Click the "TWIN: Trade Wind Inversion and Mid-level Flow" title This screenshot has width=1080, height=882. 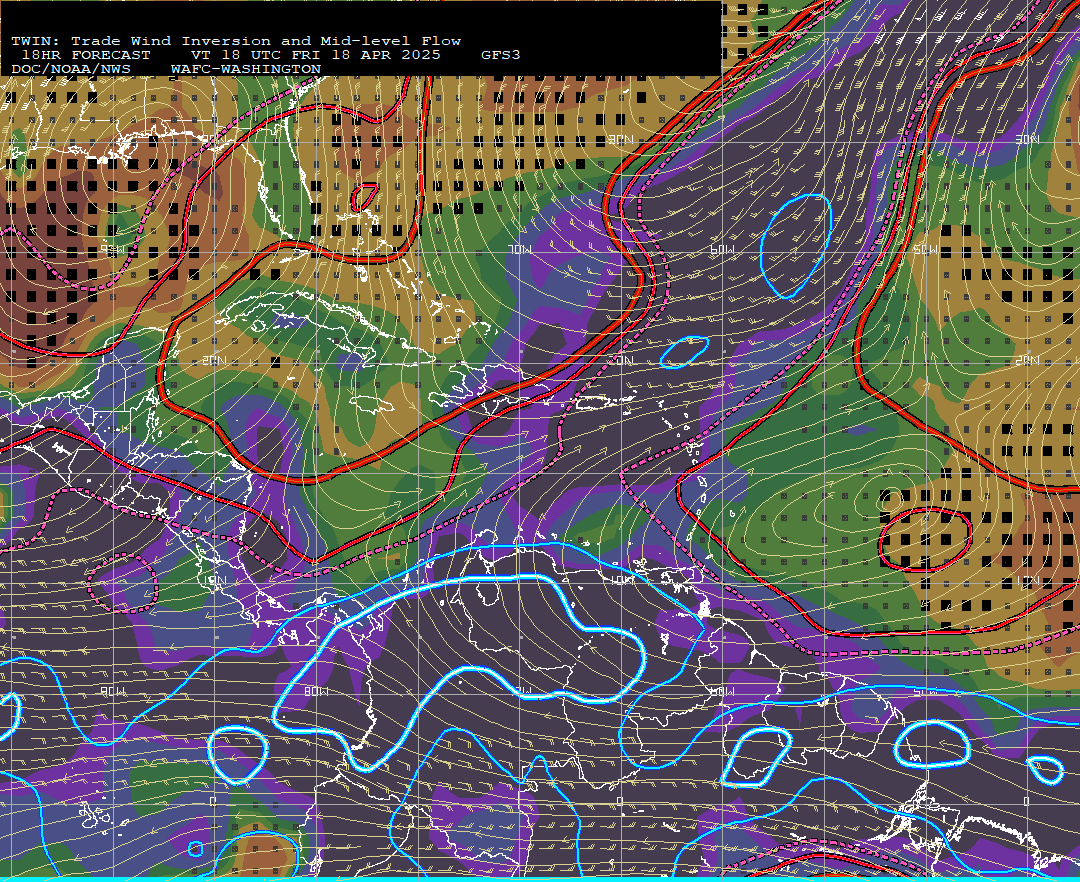point(236,41)
